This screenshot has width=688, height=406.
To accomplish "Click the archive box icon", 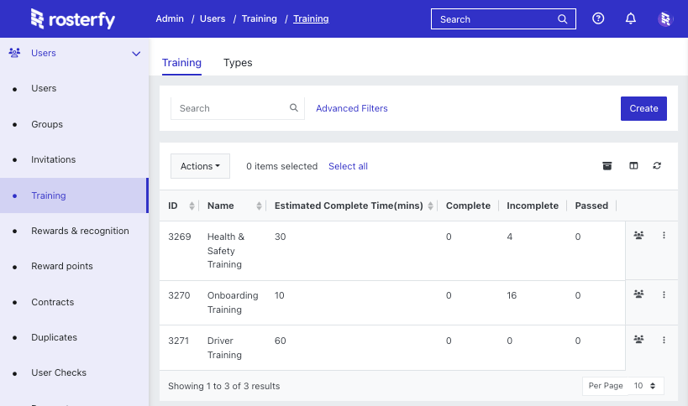I will click(x=607, y=165).
